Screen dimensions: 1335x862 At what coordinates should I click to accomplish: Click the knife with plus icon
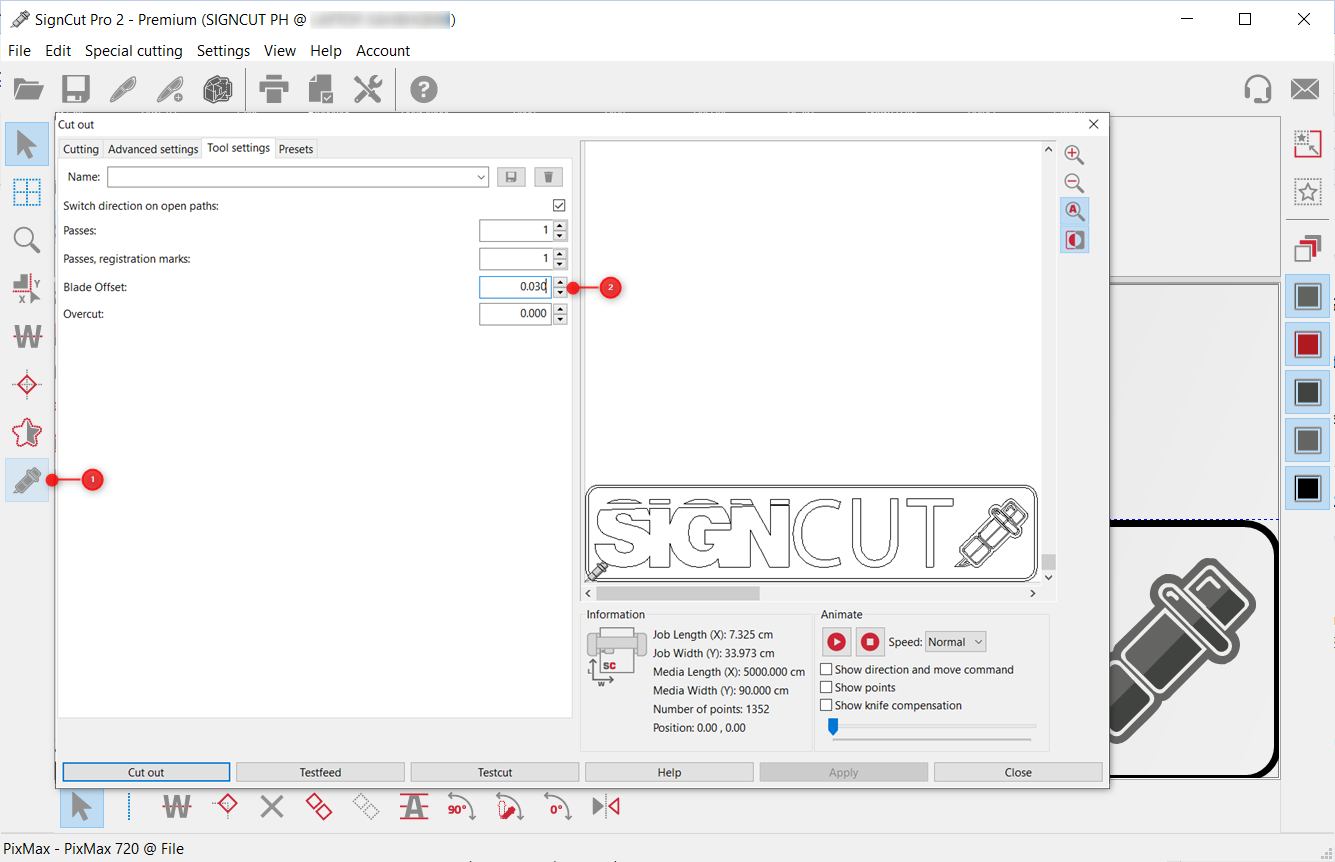(170, 90)
